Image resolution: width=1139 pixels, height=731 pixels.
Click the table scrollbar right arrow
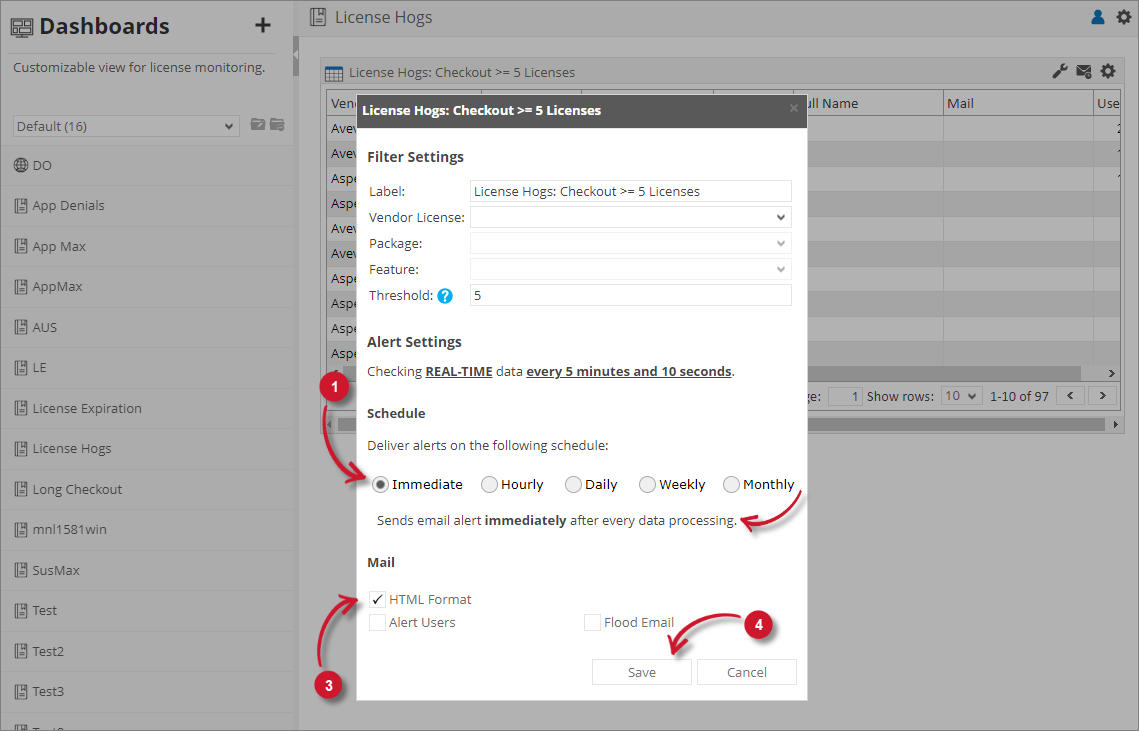click(1111, 373)
